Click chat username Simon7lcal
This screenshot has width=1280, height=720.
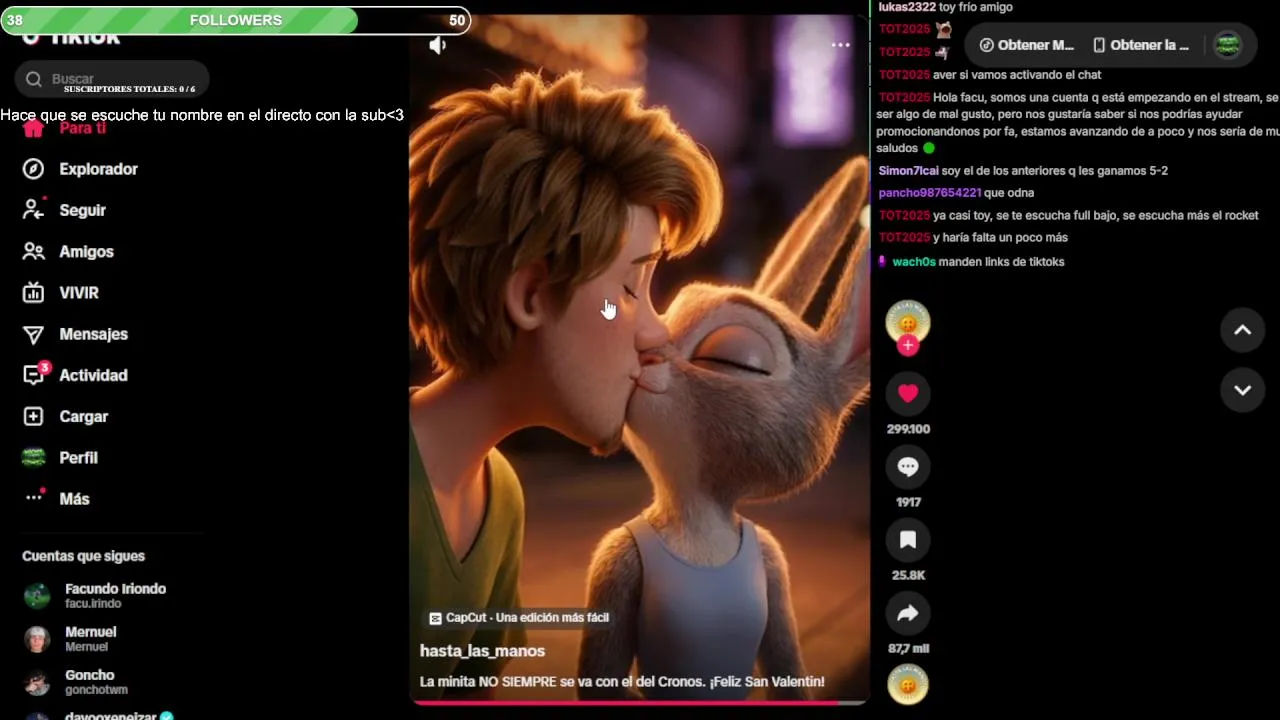(x=908, y=171)
